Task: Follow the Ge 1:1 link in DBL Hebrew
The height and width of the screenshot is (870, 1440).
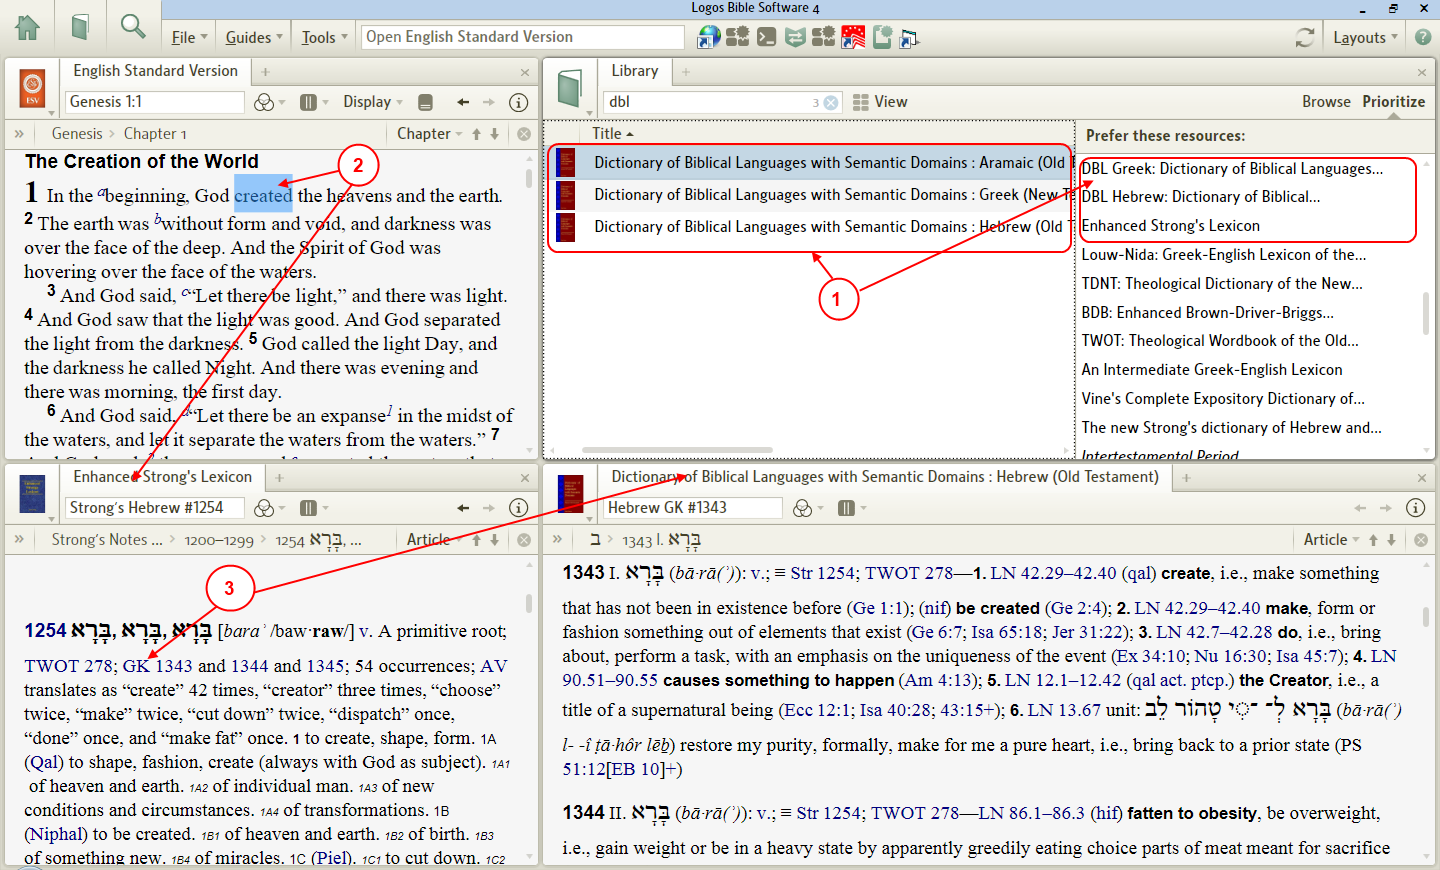Action: 878,608
